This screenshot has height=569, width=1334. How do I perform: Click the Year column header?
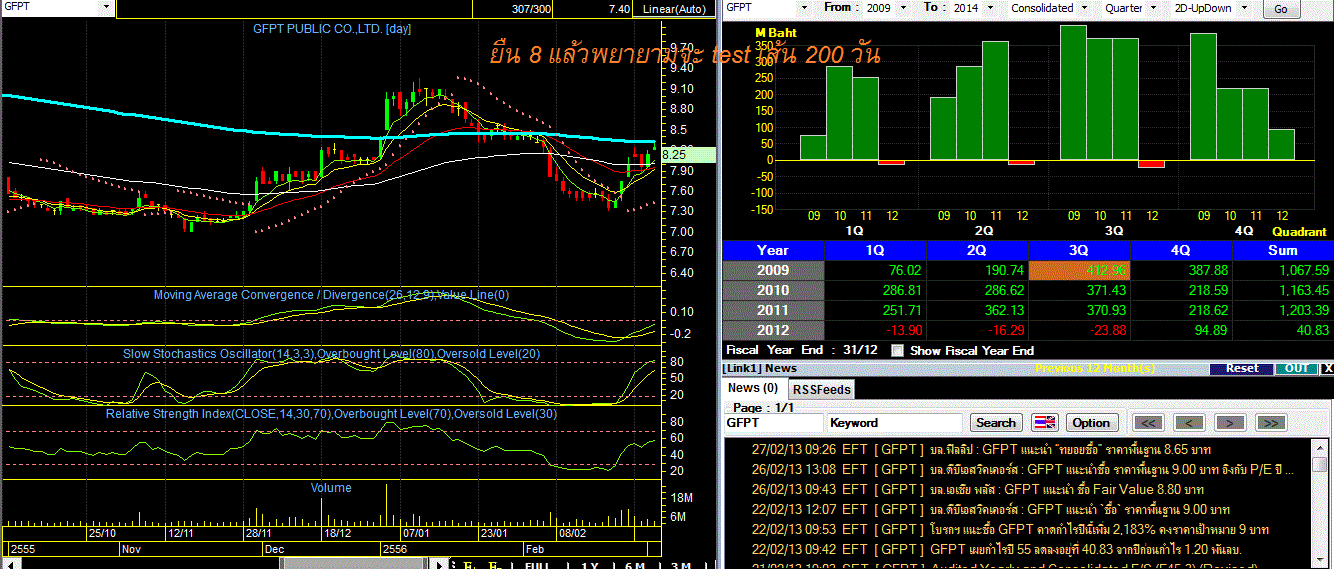pyautogui.click(x=773, y=250)
